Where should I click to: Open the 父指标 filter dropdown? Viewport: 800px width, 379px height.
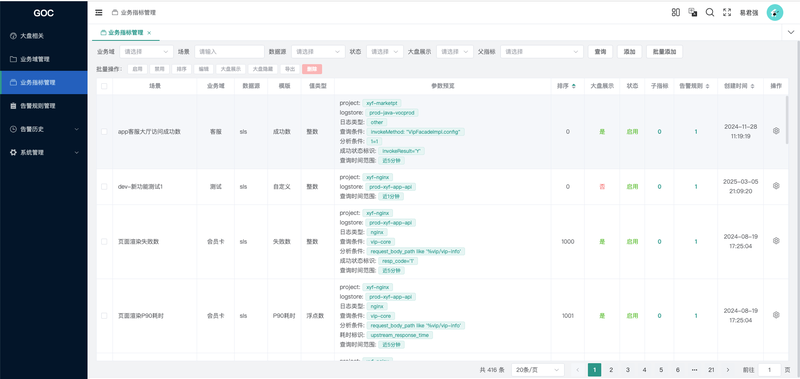click(542, 52)
